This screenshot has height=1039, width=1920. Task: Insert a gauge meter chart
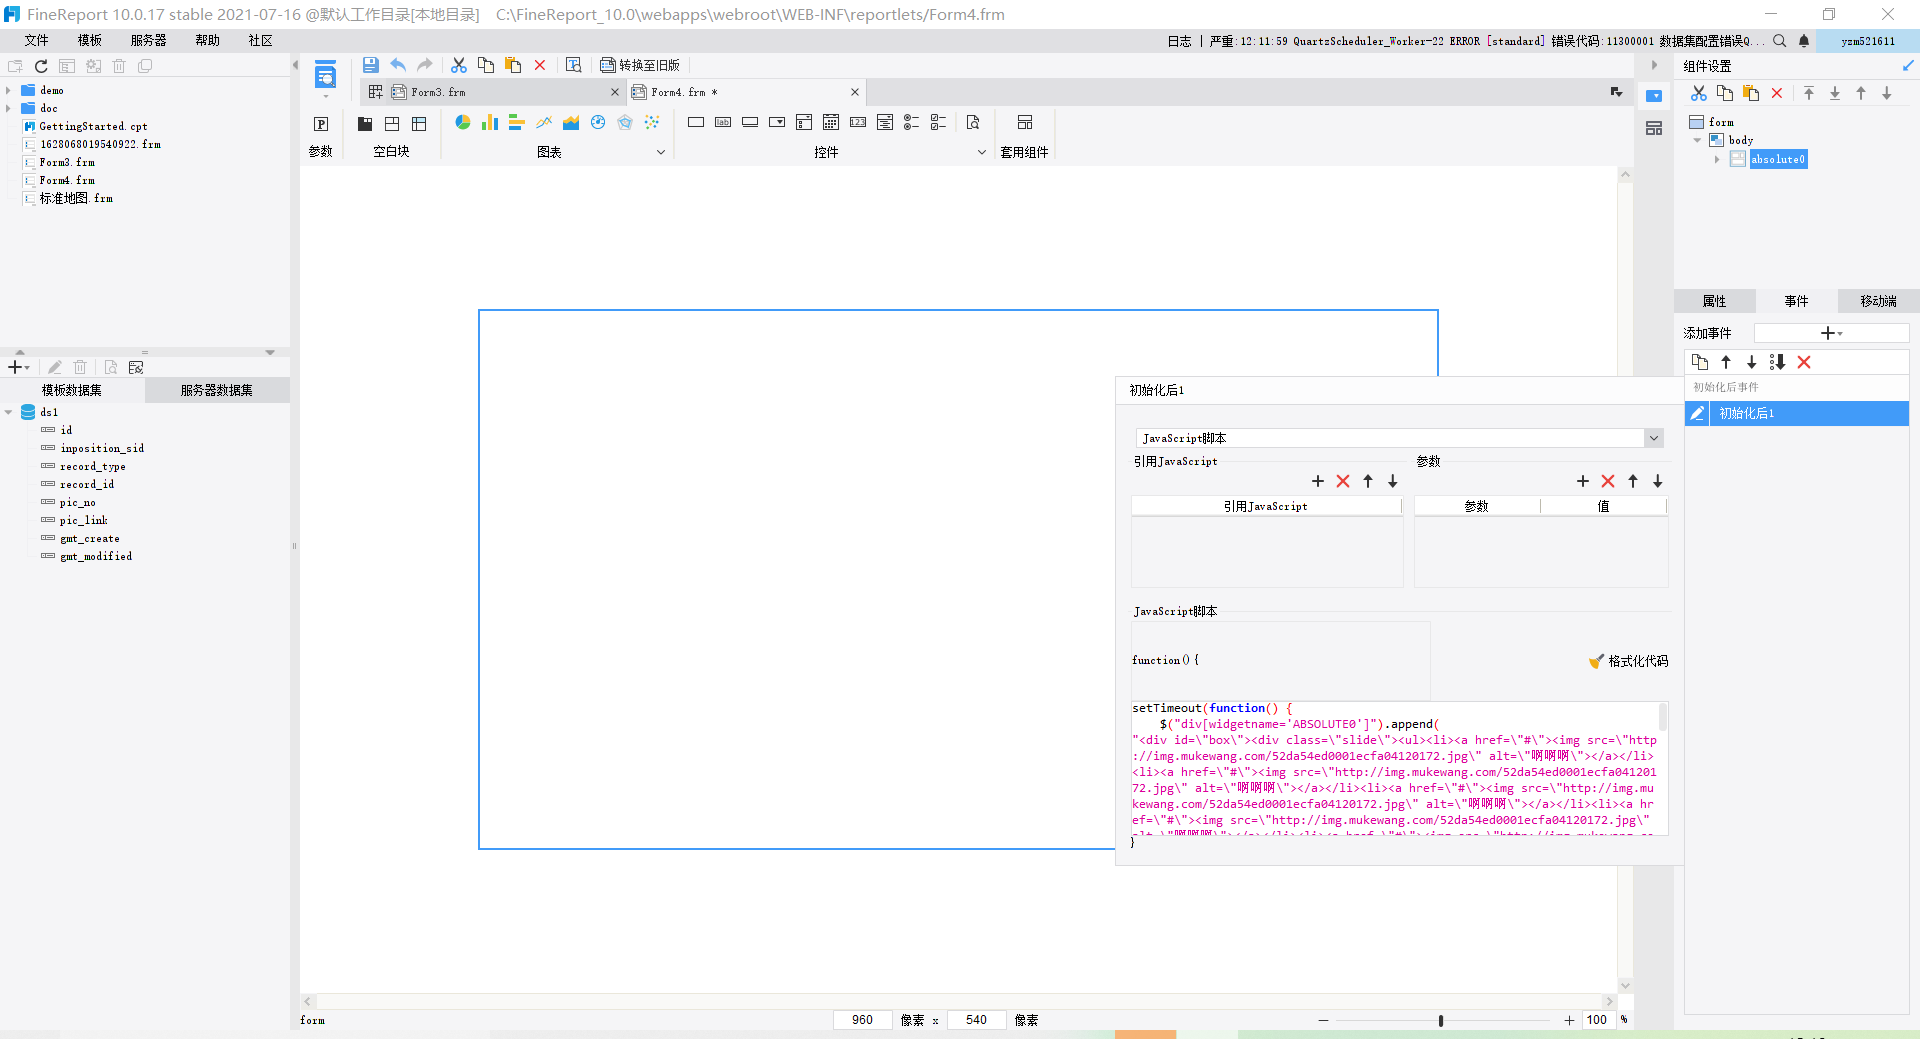point(598,122)
